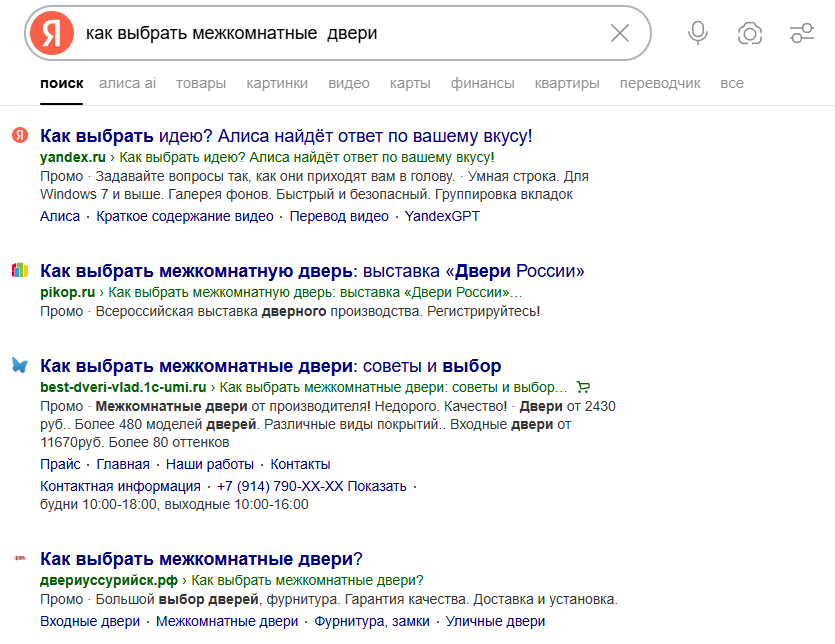This screenshot has height=644, width=835.
Task: Select the переводчик tab
Action: [x=660, y=83]
